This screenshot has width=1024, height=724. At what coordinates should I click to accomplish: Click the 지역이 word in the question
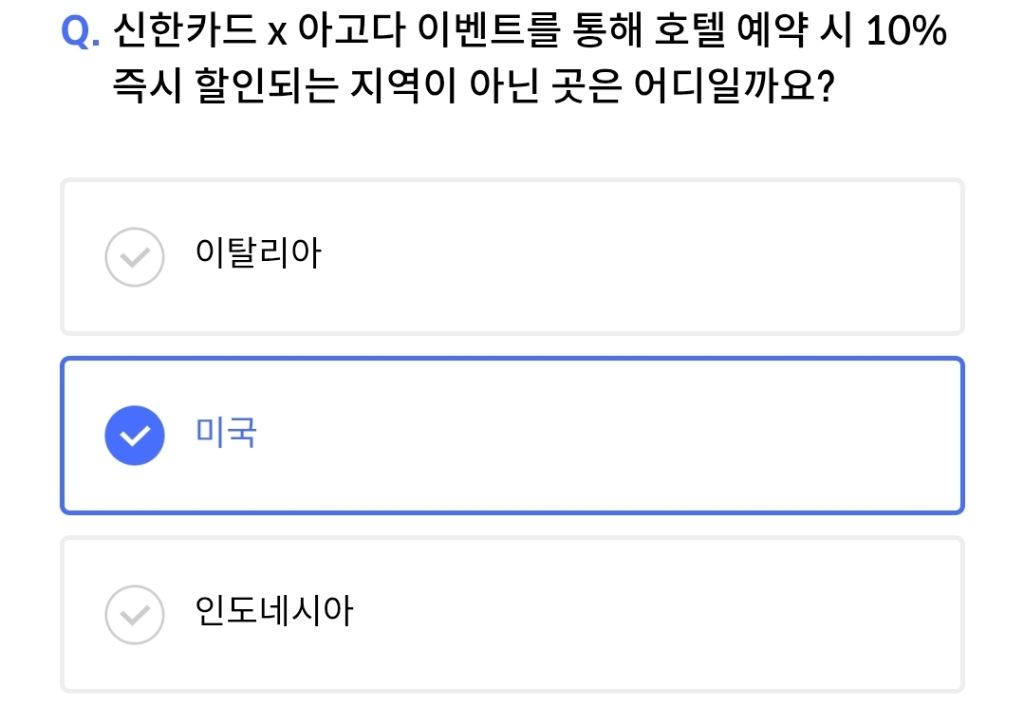click(x=400, y=89)
